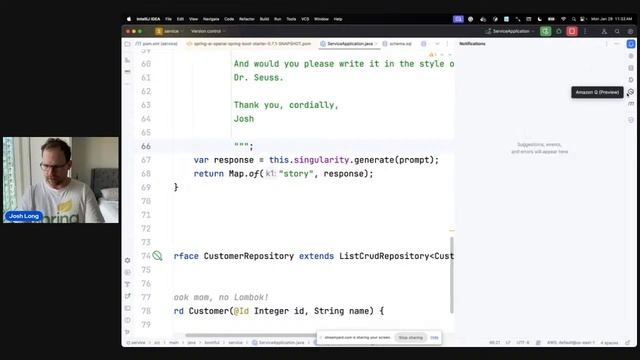Image resolution: width=640 pixels, height=360 pixels.
Task: Click the Stop sharing button
Action: (411, 338)
